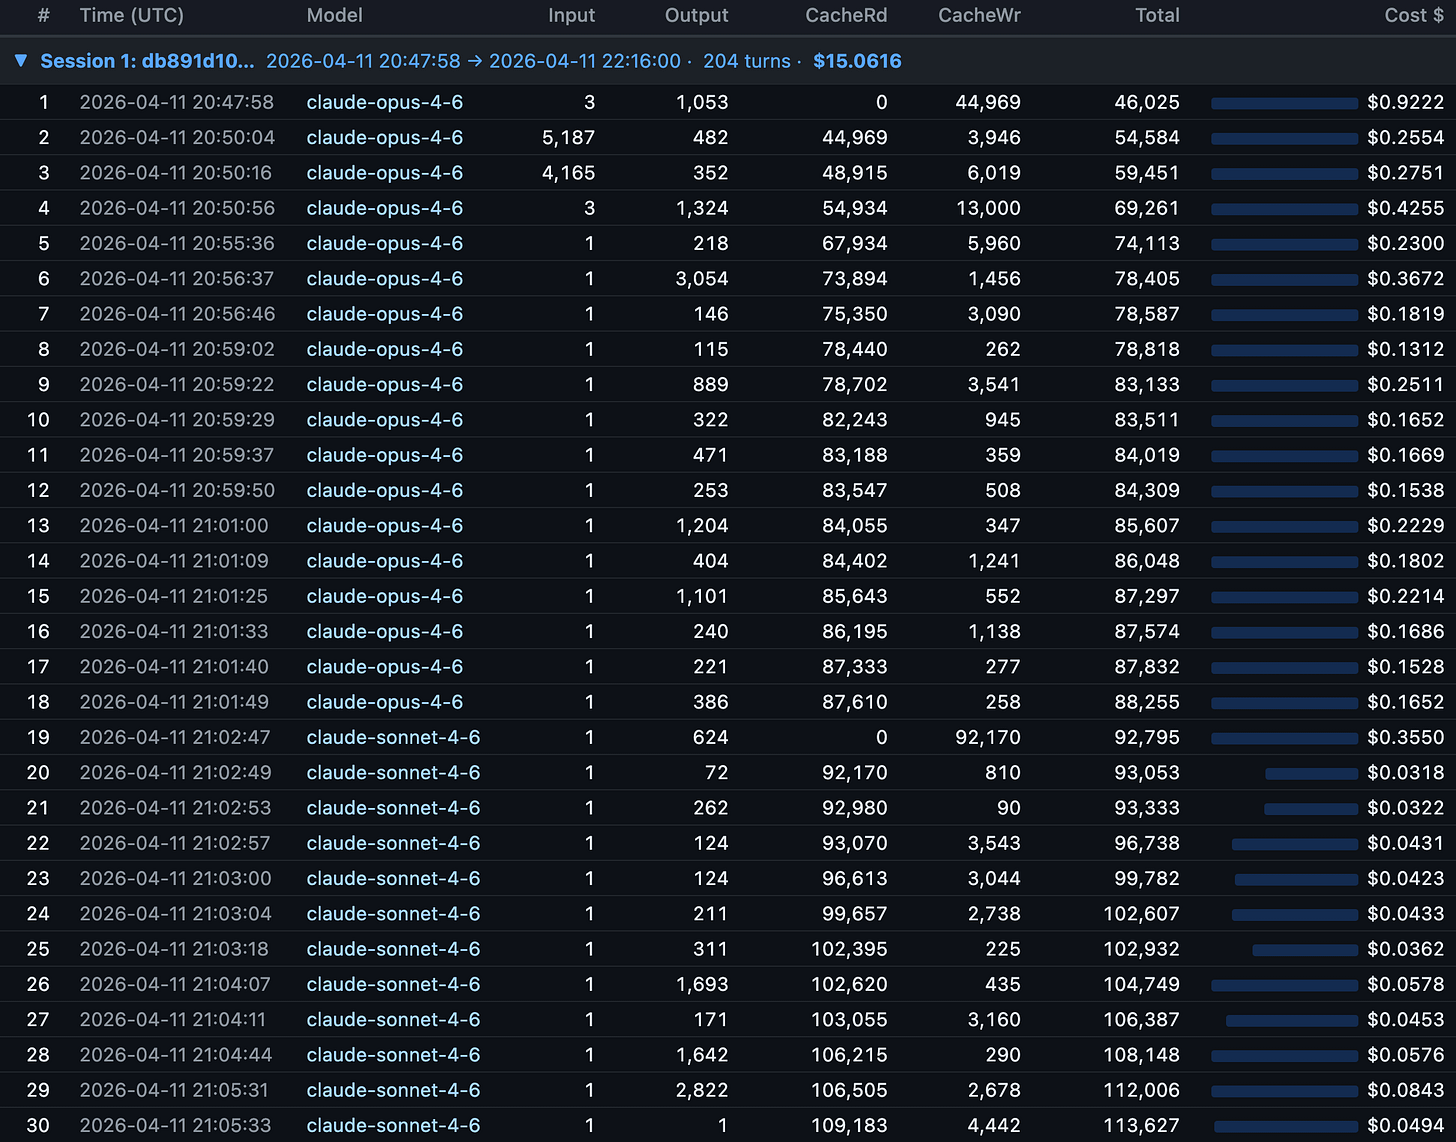The height and width of the screenshot is (1142, 1456).
Task: Select Total value 74,113 in row 5
Action: pyautogui.click(x=1147, y=243)
